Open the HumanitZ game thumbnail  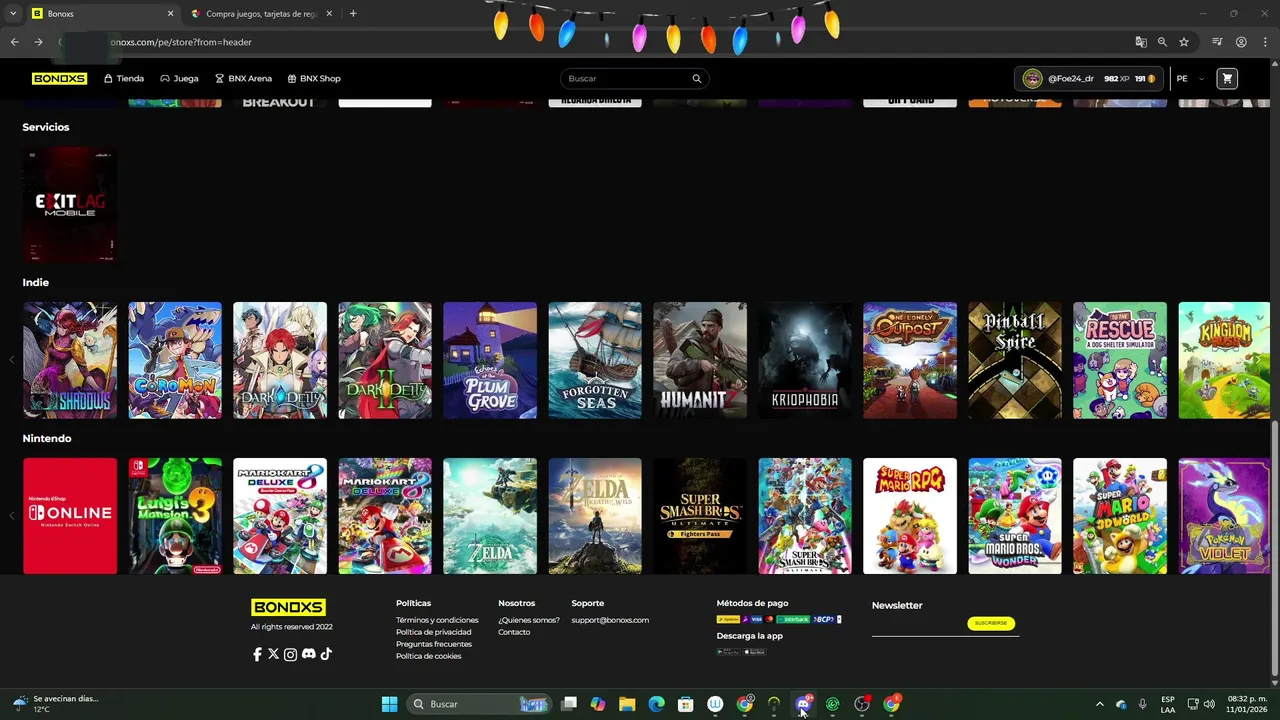[x=700, y=360]
